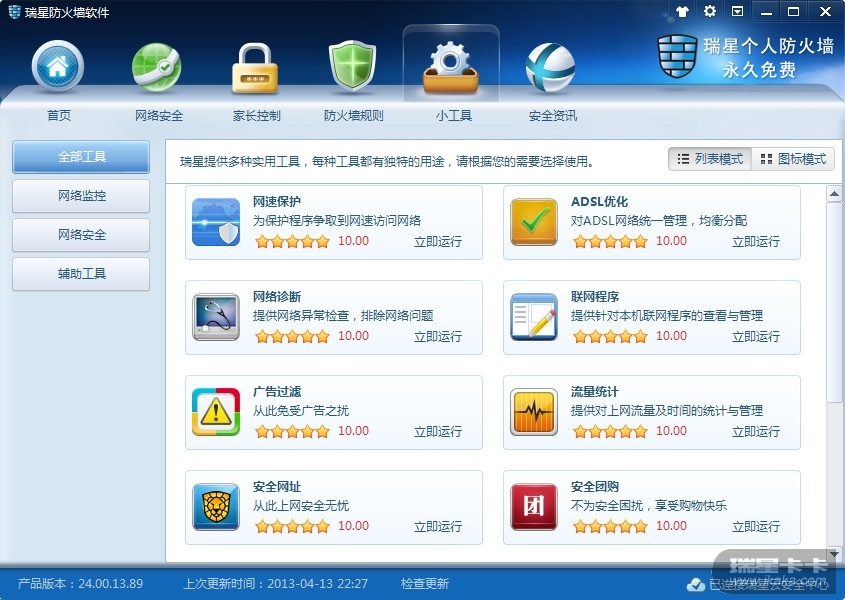This screenshot has height=600, width=845.
Task: Open the 安全资讯 globe icon
Action: tap(550, 67)
